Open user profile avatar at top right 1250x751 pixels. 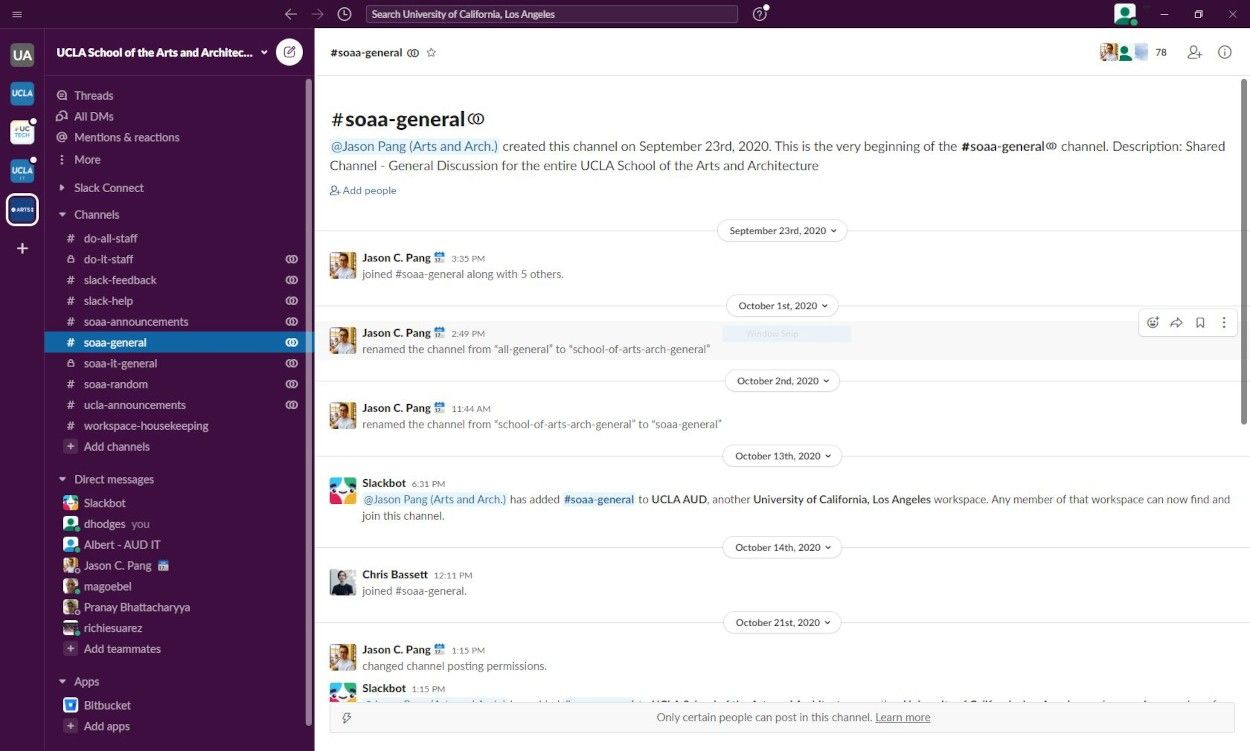[1125, 14]
